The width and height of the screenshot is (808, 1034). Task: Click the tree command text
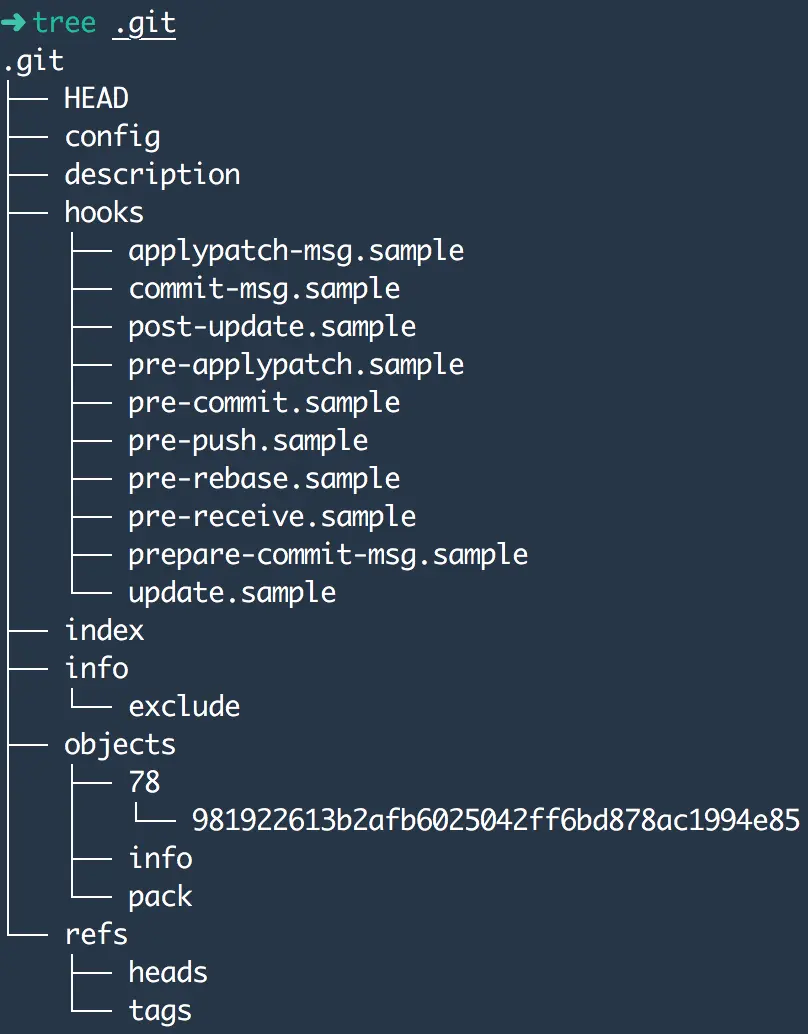(65, 23)
